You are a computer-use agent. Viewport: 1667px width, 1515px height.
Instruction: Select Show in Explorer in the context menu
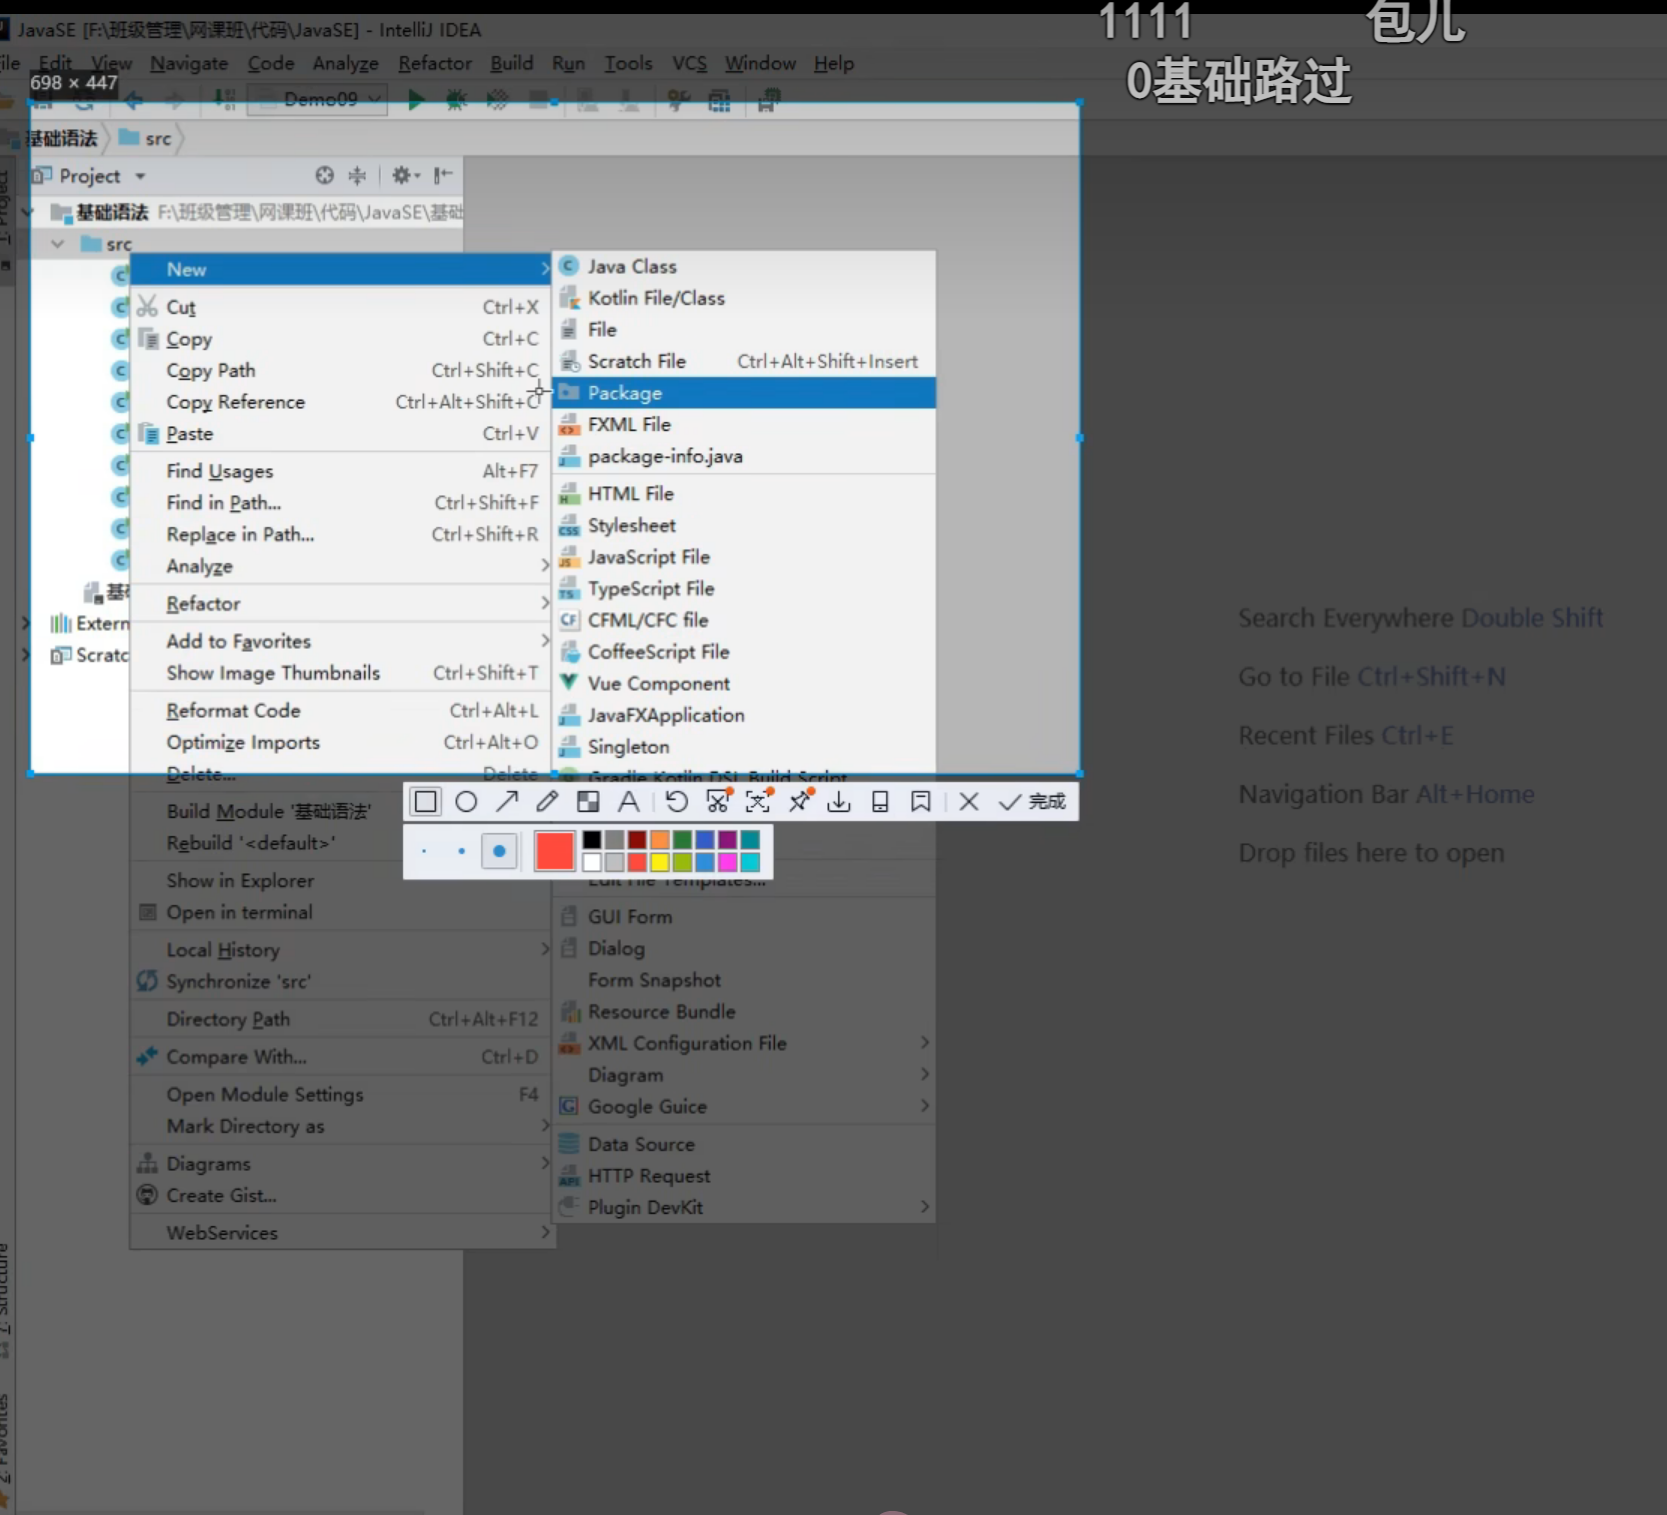(341, 881)
